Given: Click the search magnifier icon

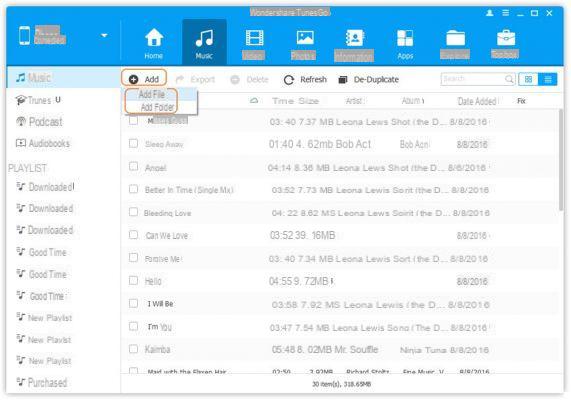Looking at the screenshot, I should coord(509,79).
